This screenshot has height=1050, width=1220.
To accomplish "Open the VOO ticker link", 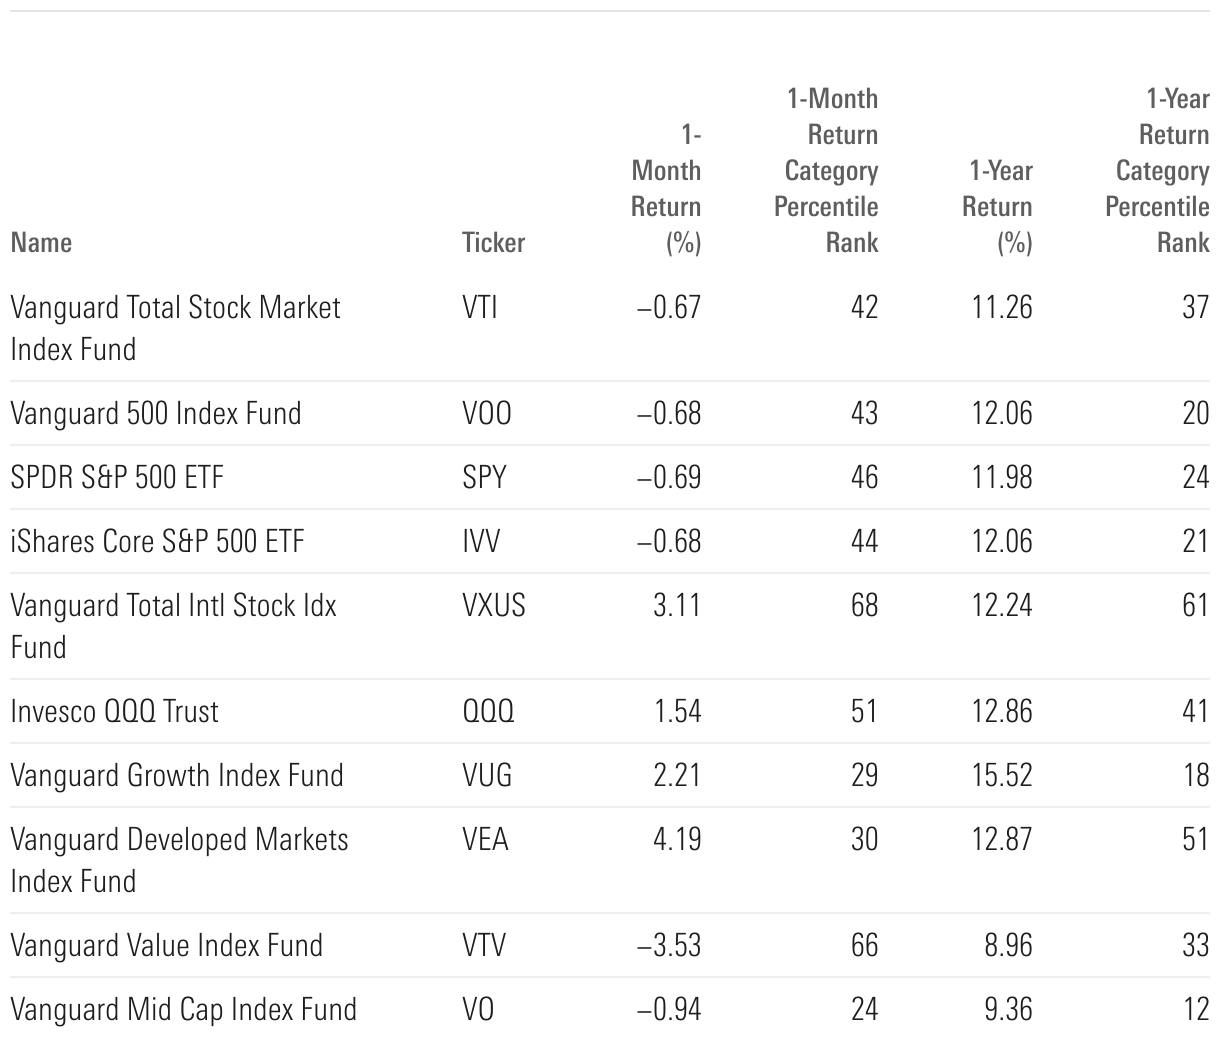I will (486, 413).
